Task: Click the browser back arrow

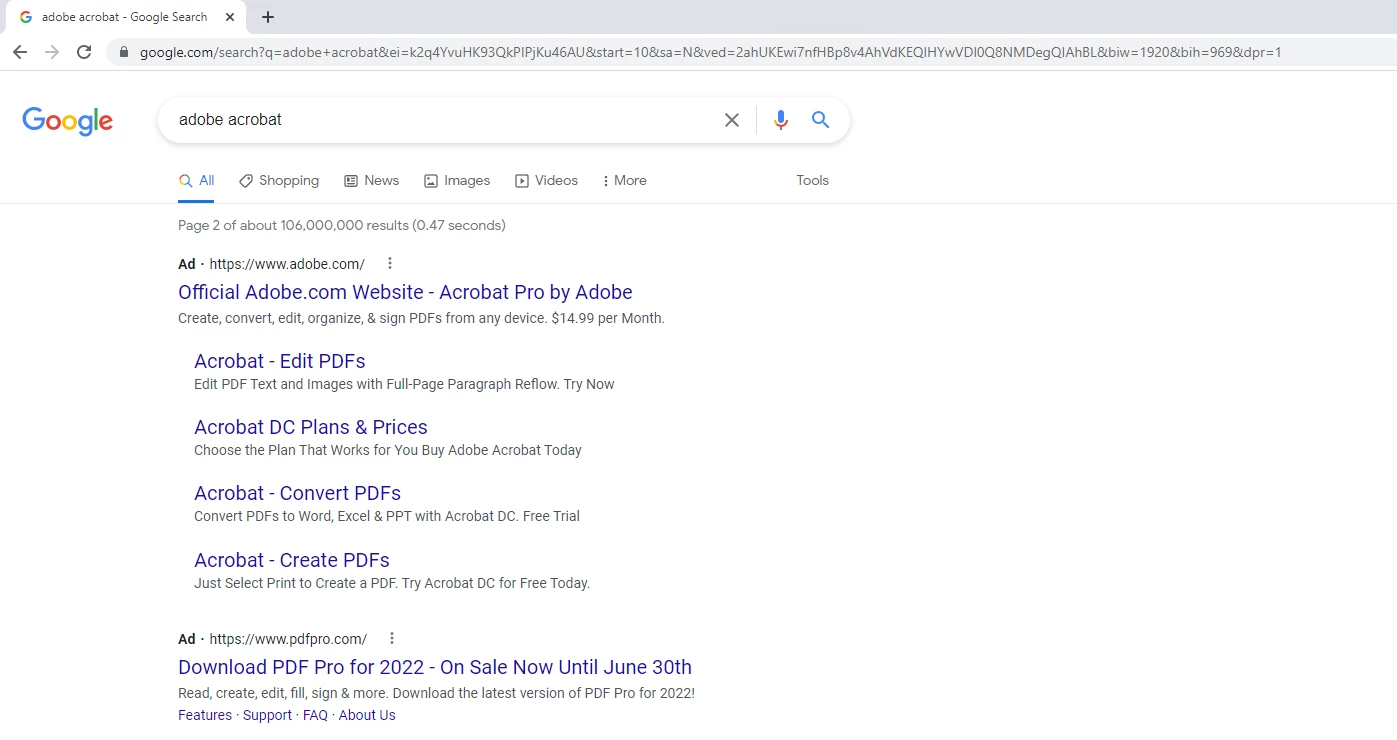Action: (20, 52)
